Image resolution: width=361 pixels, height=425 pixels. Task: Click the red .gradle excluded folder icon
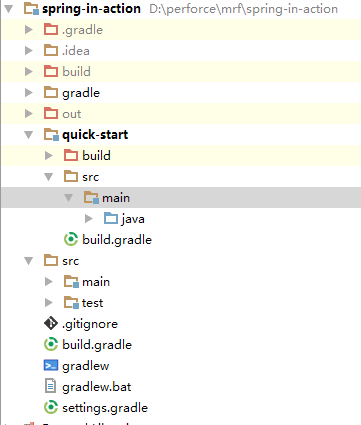click(51, 30)
